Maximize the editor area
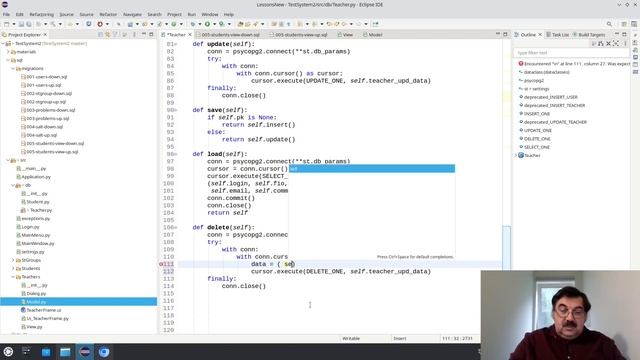This screenshot has width=640, height=360. click(505, 34)
